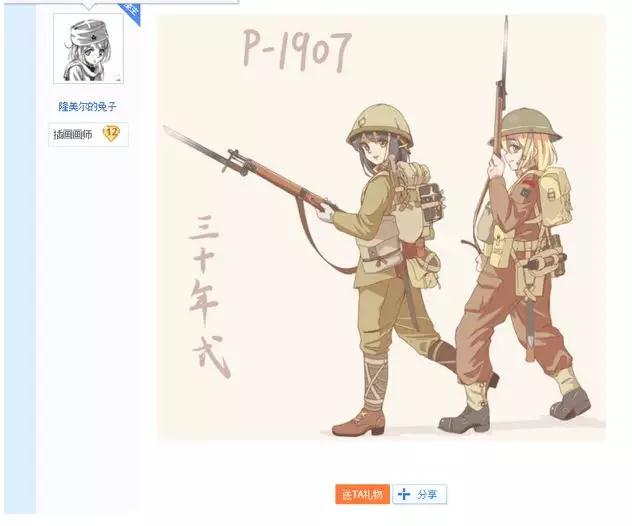Click the 三十年式 vertical caption in illustration
The image size is (632, 526).
(x=208, y=296)
